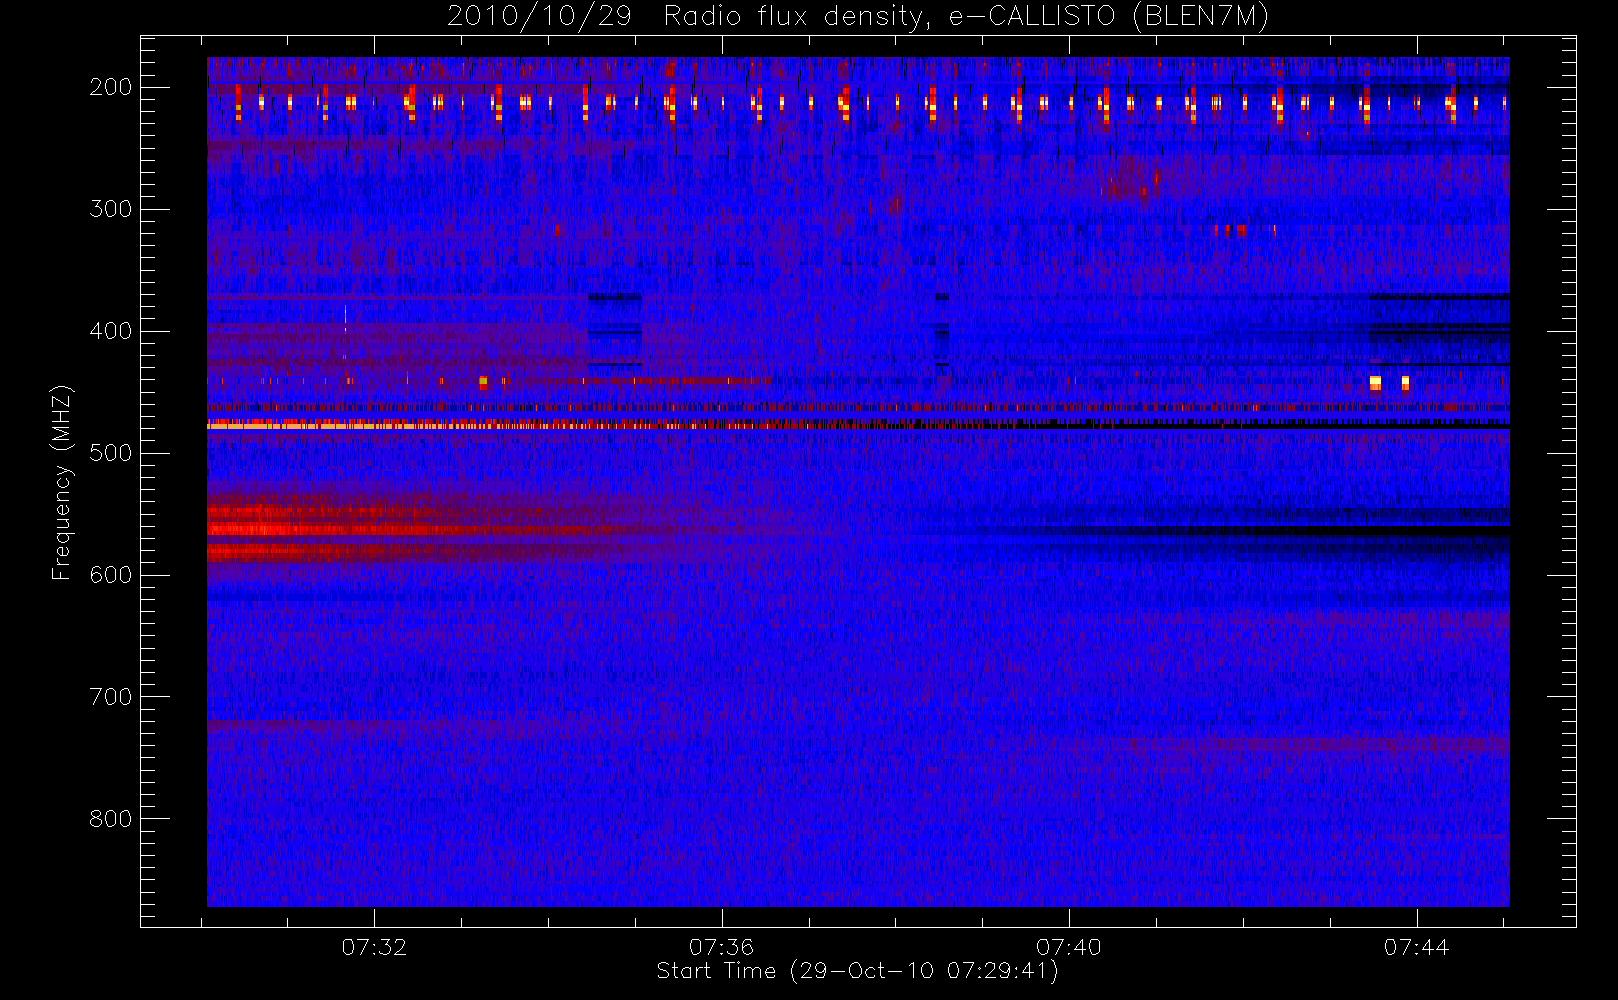Screen dimensions: 1618x1000
Task: Click the bright white burst near 07:43:30 at 440 MHz
Action: pos(1375,383)
